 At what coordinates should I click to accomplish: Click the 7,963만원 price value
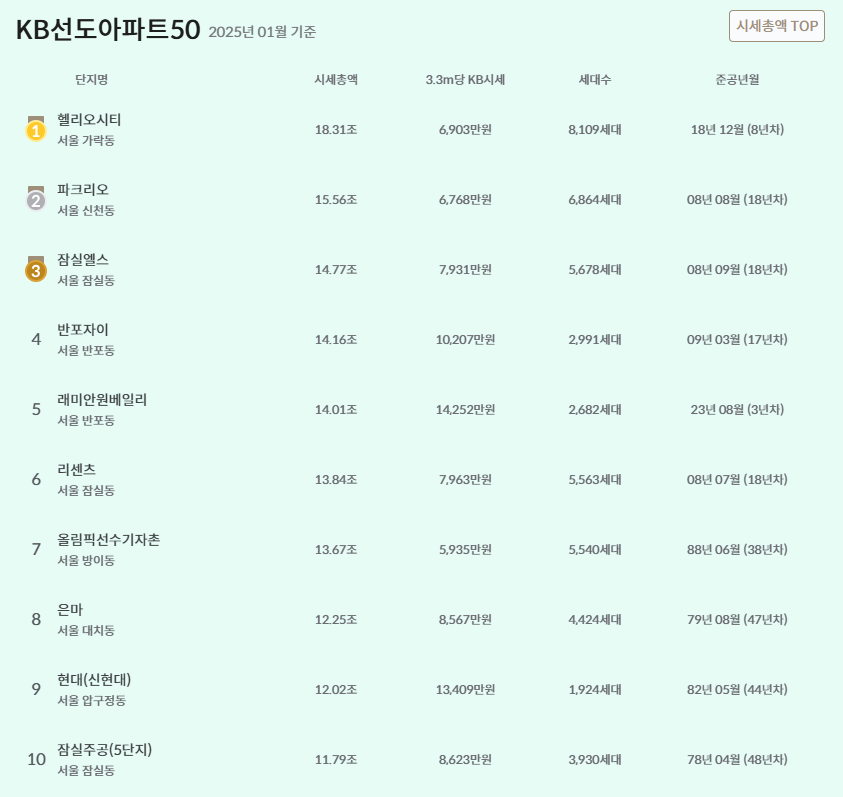coord(465,479)
